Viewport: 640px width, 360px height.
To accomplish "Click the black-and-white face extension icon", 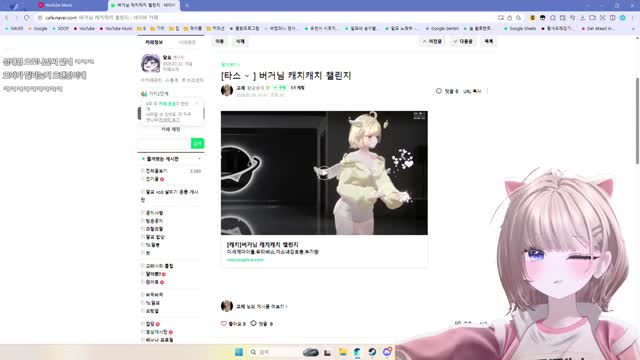I will [542, 18].
